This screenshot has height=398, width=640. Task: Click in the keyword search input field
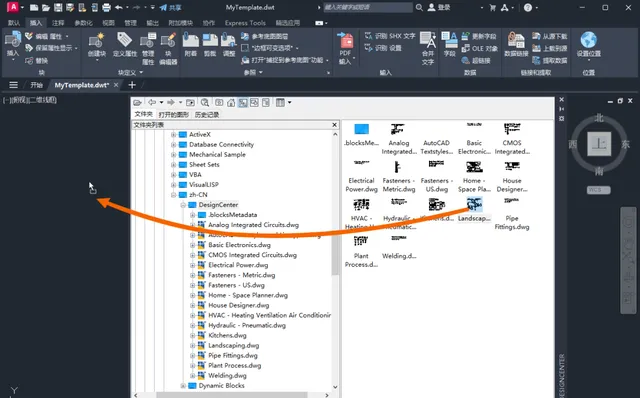(x=367, y=7)
